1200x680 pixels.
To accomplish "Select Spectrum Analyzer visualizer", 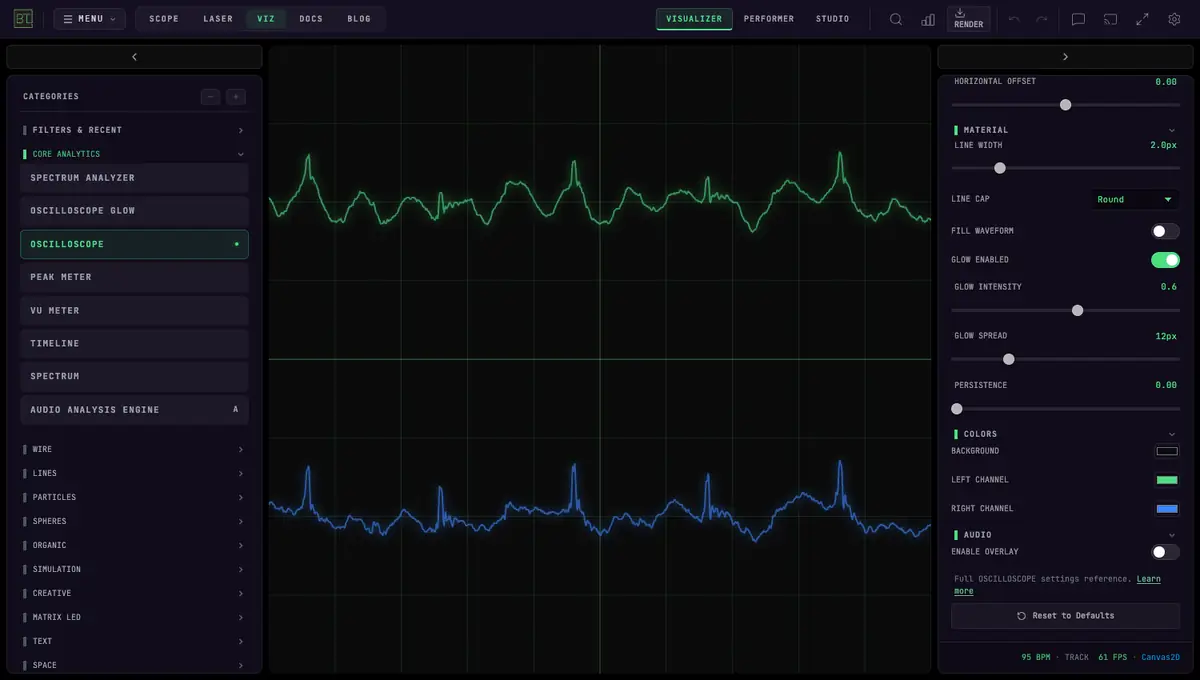I will [134, 178].
